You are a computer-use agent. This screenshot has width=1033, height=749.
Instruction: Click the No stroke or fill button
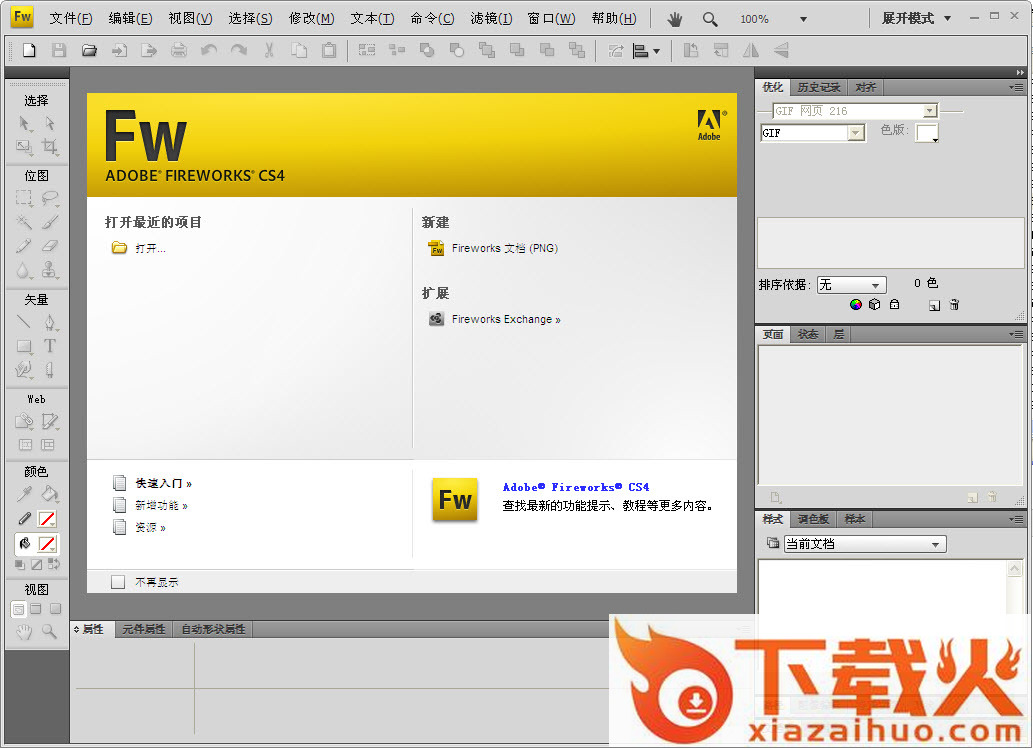(37, 565)
